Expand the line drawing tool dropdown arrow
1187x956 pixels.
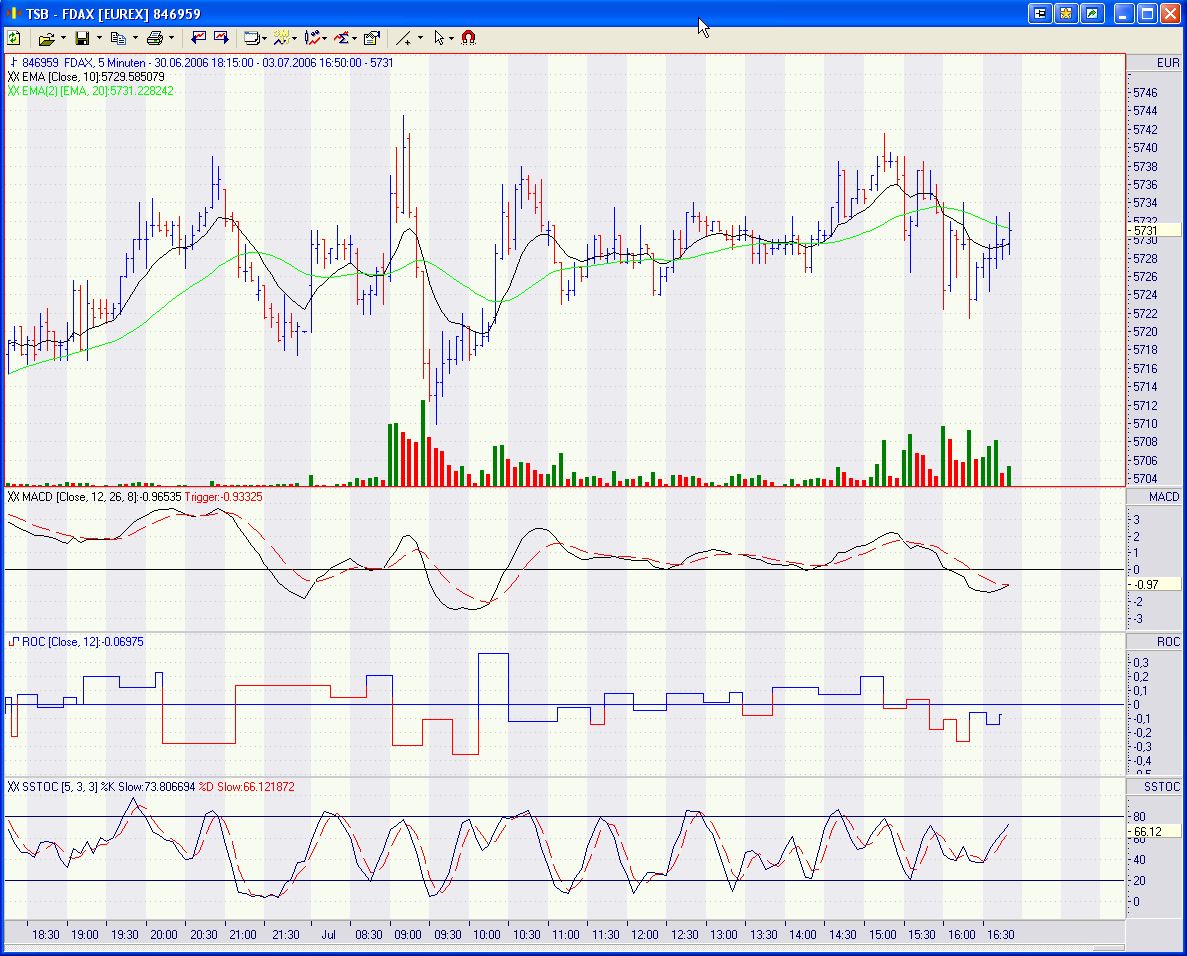click(x=420, y=38)
